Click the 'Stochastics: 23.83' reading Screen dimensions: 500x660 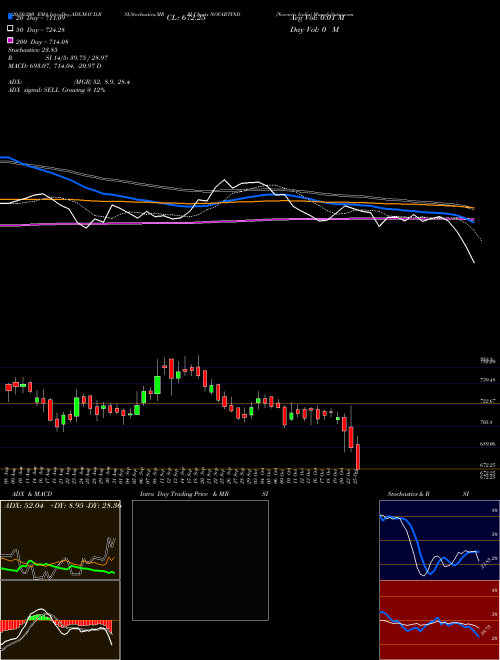[x=32, y=50]
